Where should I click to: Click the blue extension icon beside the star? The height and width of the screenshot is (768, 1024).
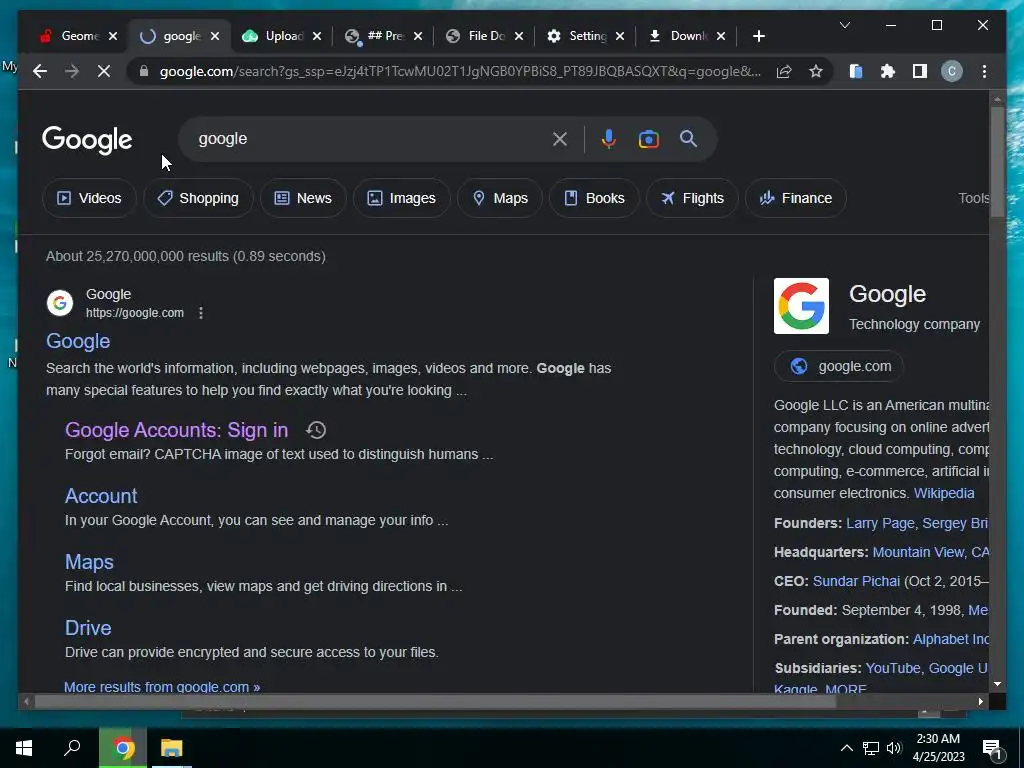click(856, 71)
